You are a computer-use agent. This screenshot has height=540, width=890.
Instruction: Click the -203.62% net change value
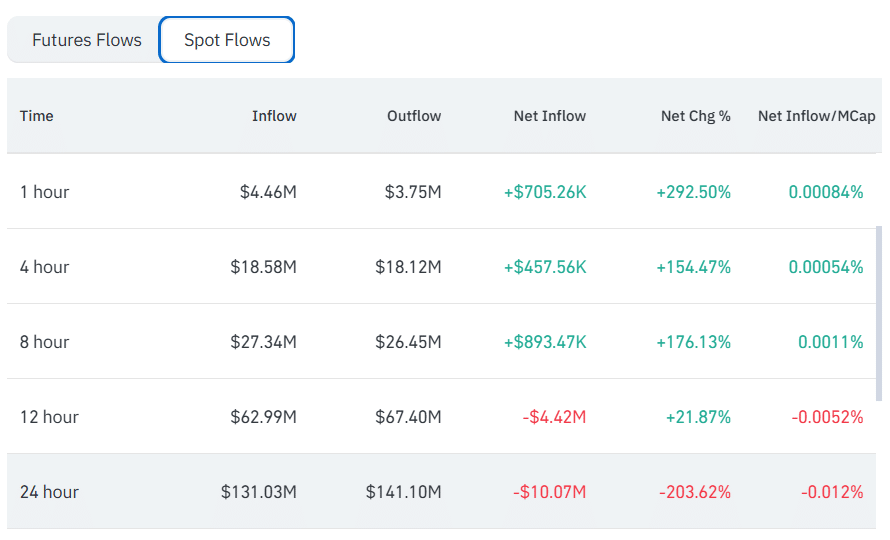695,492
